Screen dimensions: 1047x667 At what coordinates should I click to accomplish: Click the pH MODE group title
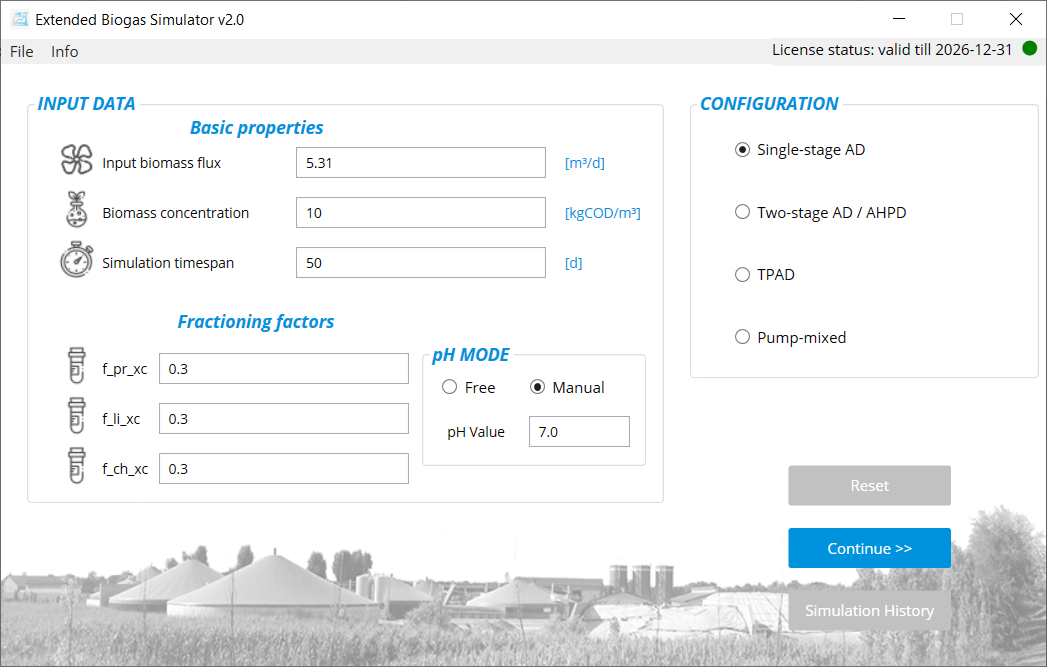[x=471, y=355]
